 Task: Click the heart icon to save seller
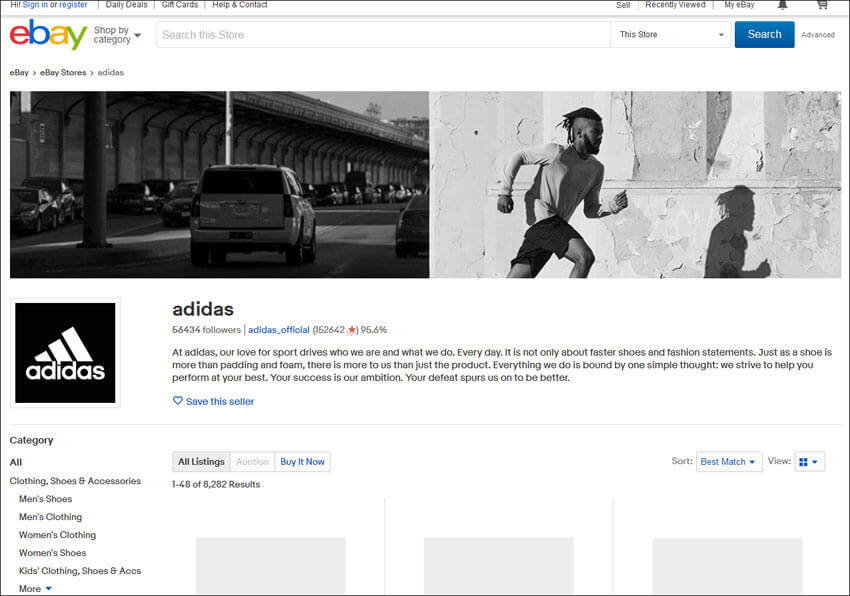point(178,401)
